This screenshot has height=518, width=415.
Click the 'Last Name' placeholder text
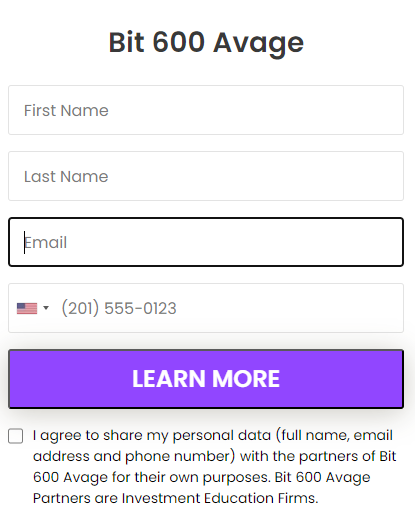66,176
